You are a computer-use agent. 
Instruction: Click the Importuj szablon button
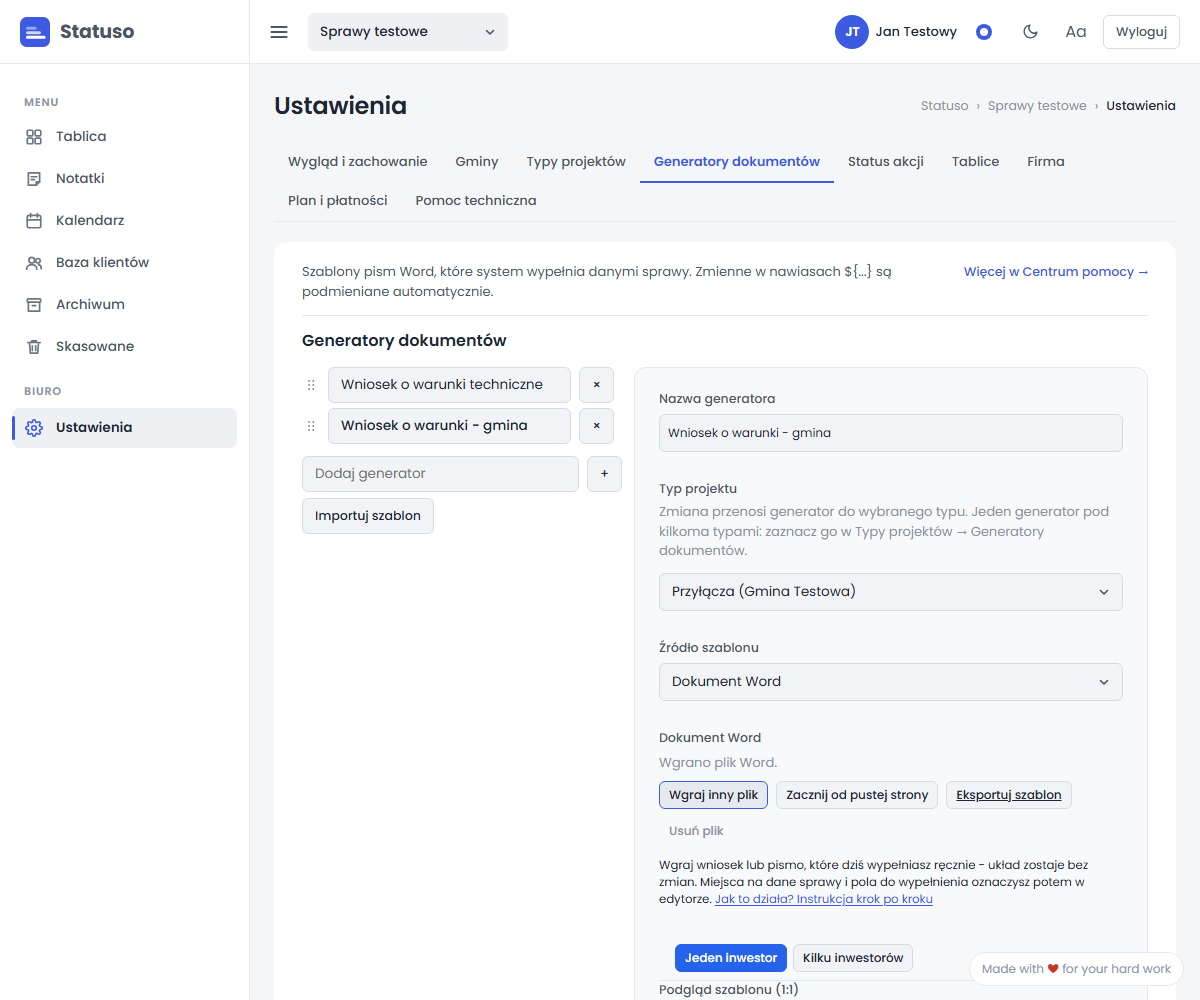[368, 516]
